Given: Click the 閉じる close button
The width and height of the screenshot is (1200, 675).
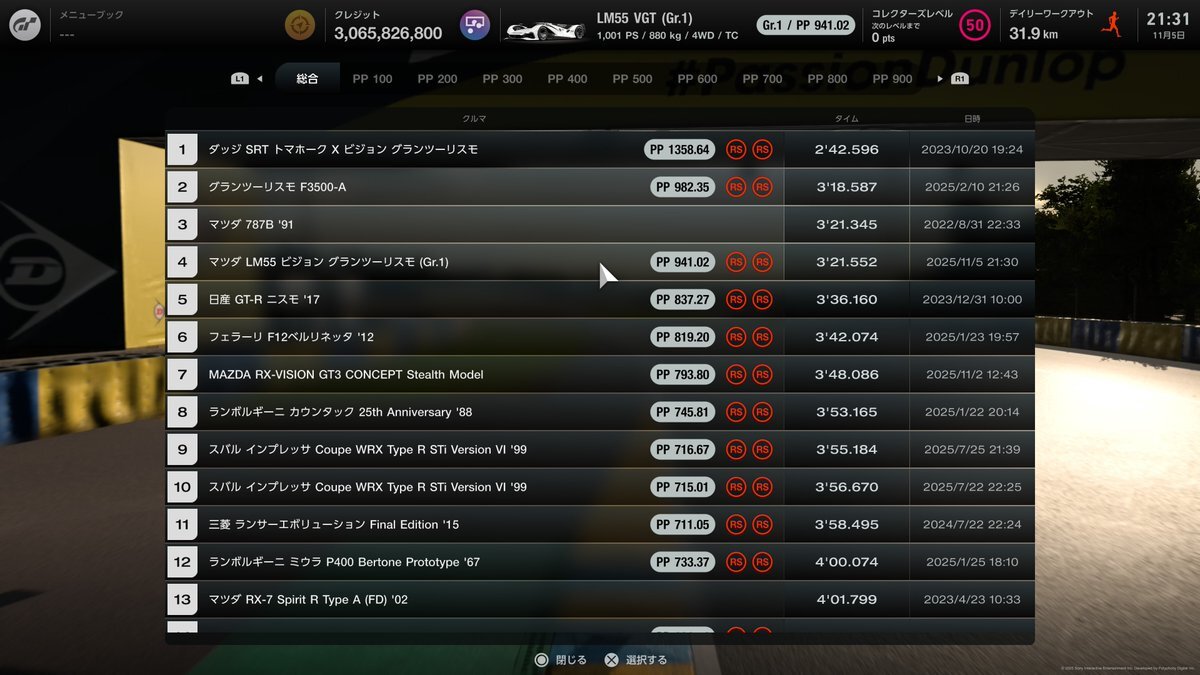Looking at the screenshot, I should [x=561, y=660].
